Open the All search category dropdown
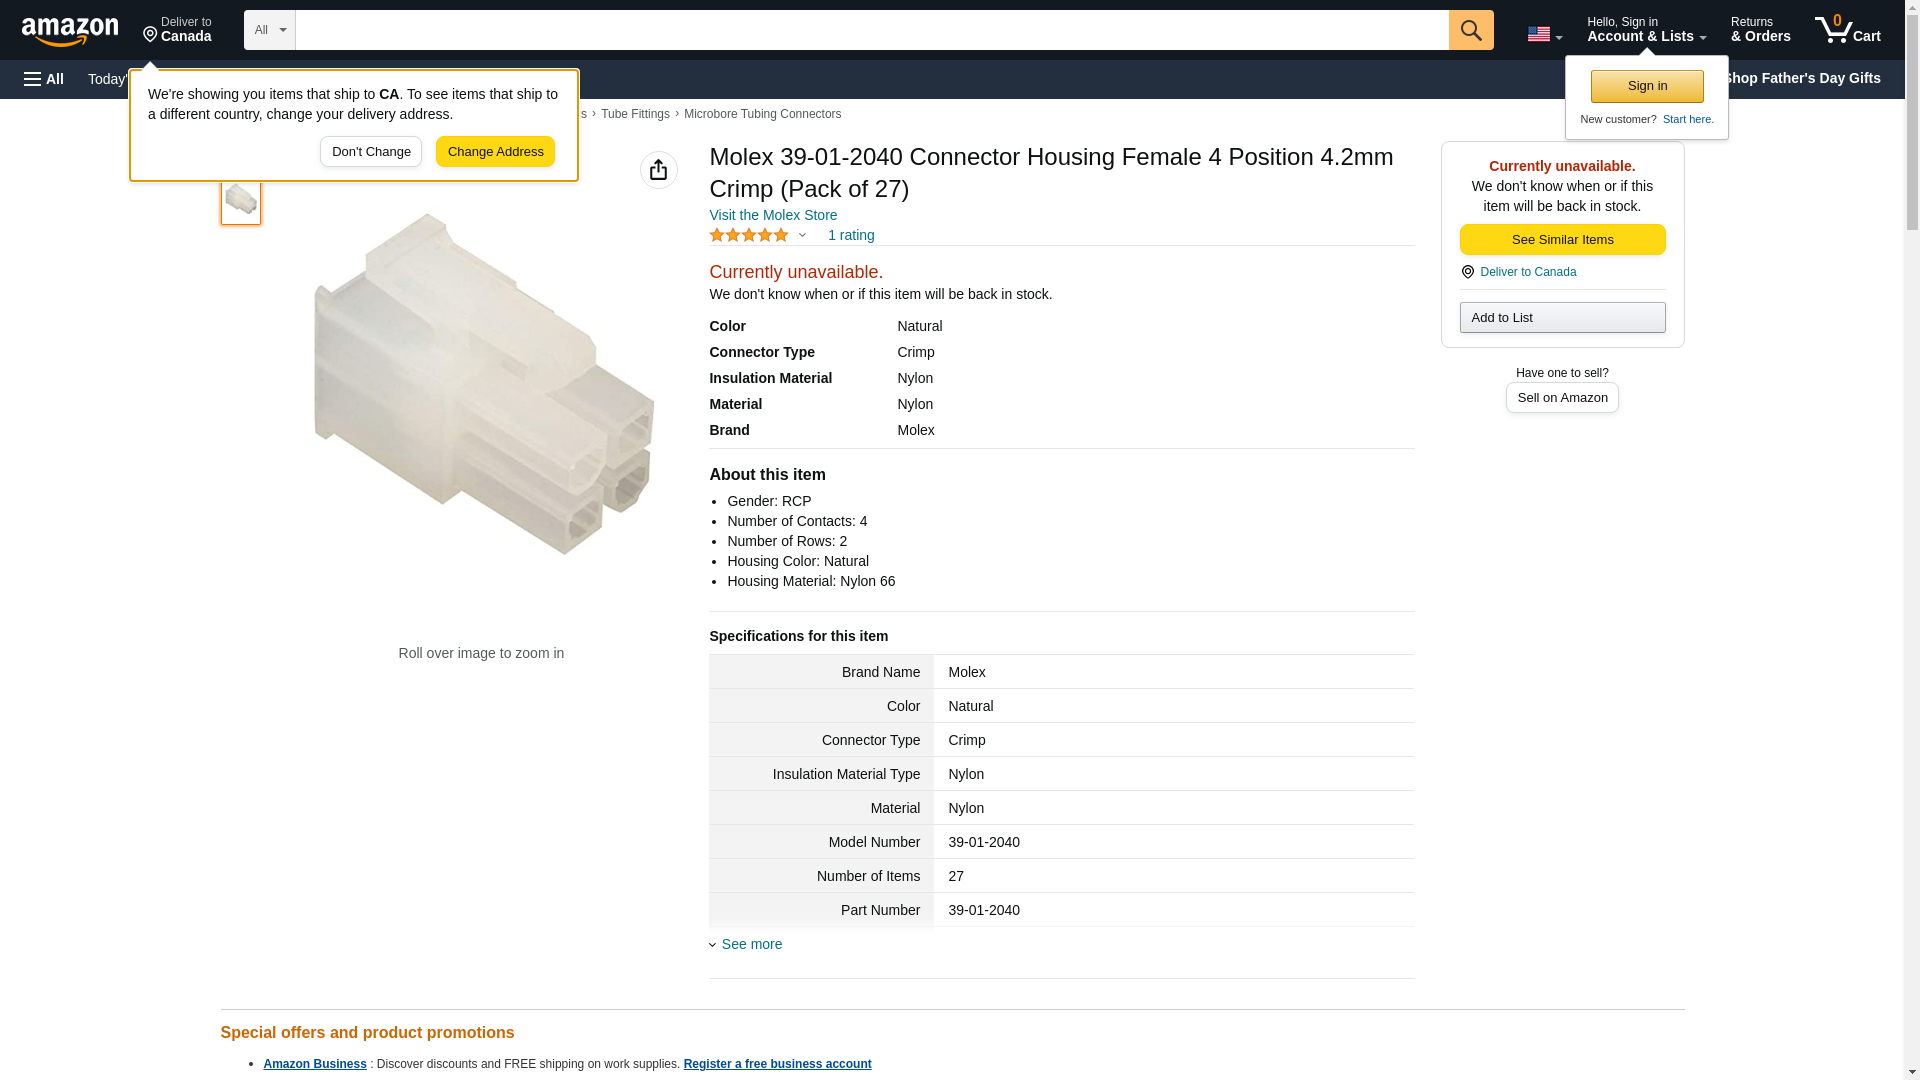Screen dimensions: 1920x1080 (269, 30)
